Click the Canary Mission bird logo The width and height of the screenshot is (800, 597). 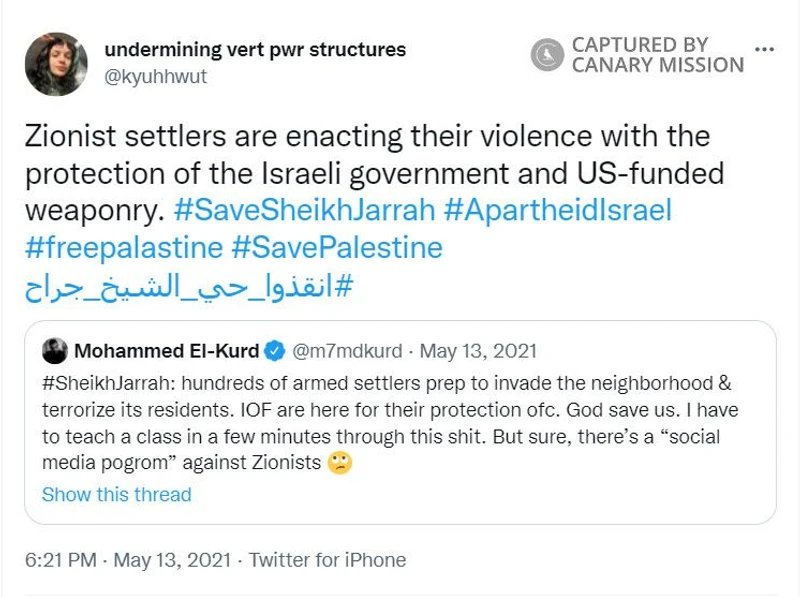(547, 55)
